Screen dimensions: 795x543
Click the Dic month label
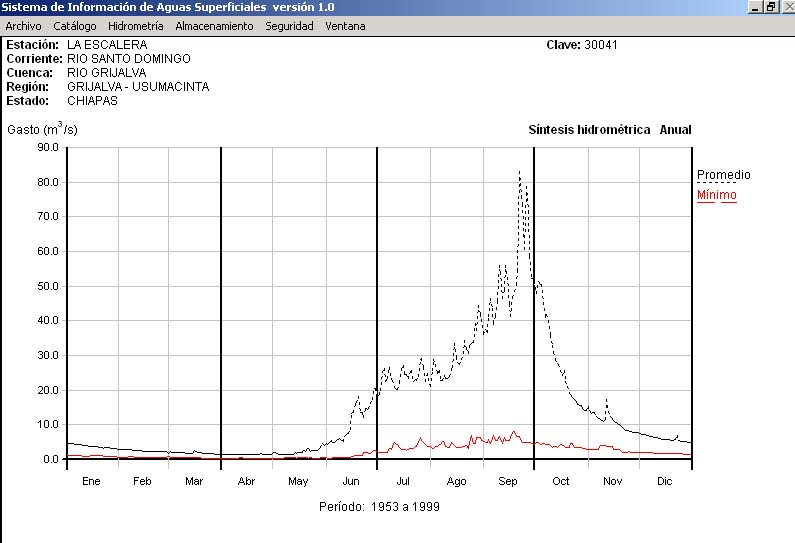[665, 481]
